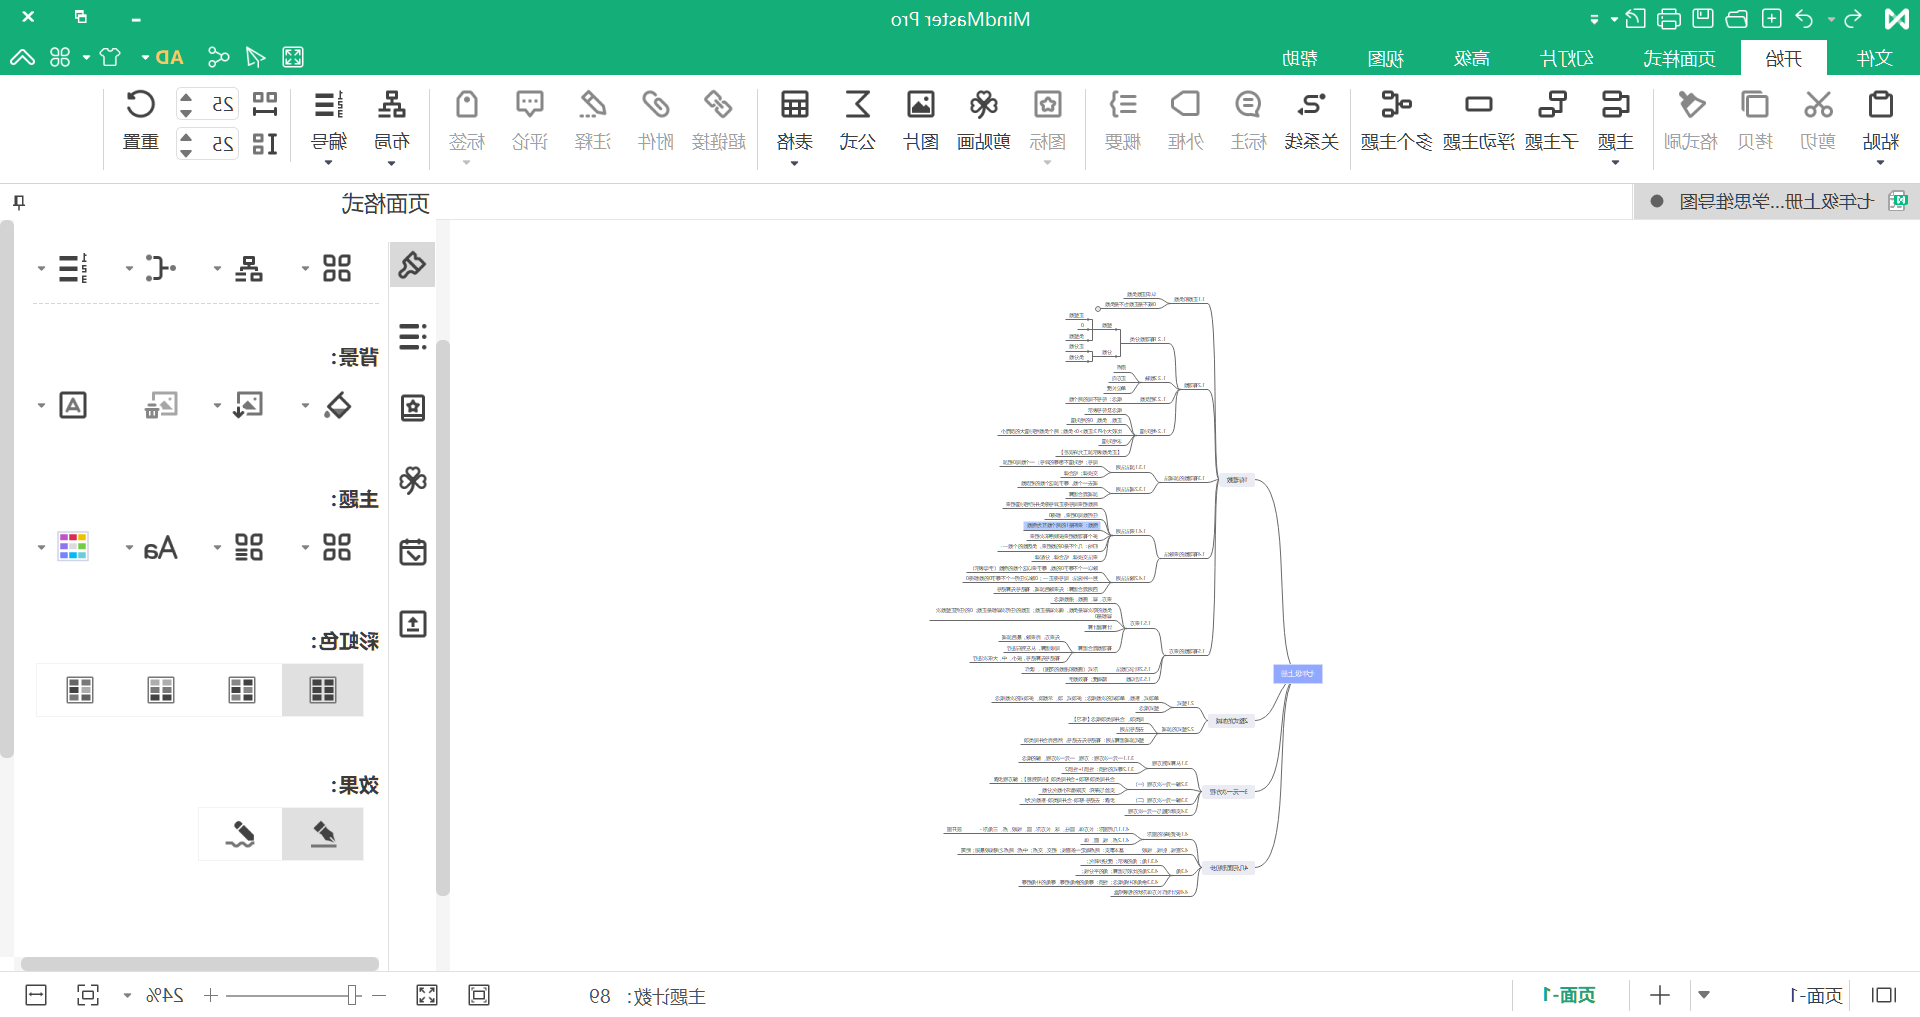This screenshot has height=1017, width=1920.
Task: Open the Outline list side panel tab
Action: (x=412, y=336)
